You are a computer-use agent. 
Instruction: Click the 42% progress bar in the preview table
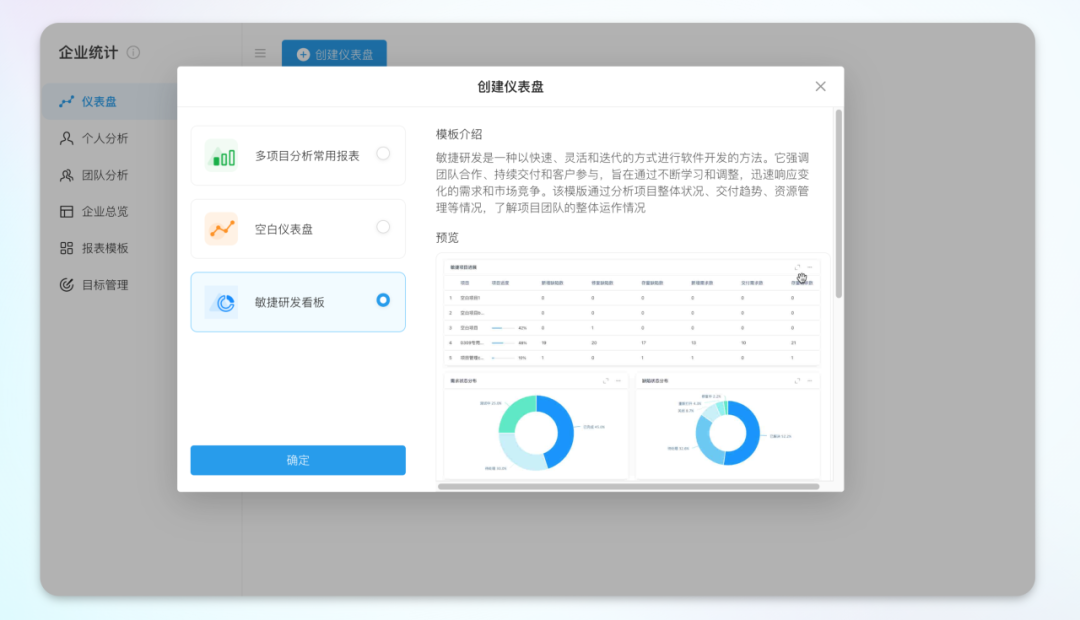pos(502,328)
